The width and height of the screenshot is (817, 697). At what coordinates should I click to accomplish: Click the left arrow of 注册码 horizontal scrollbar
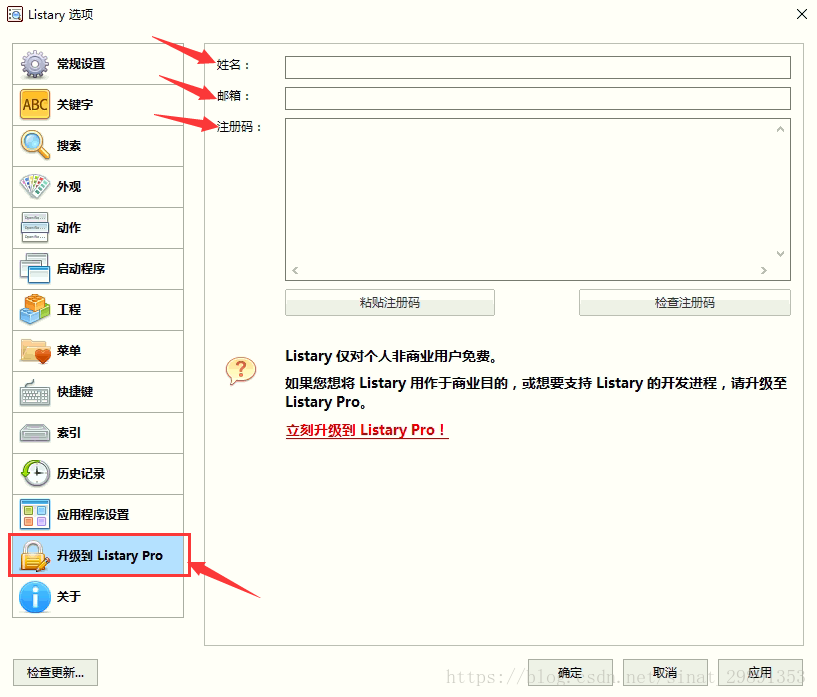pyautogui.click(x=295, y=270)
